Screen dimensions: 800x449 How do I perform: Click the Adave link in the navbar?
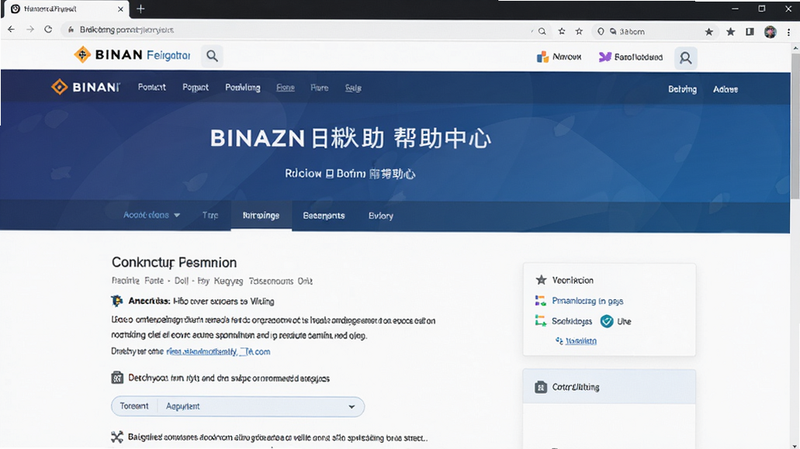(x=725, y=89)
